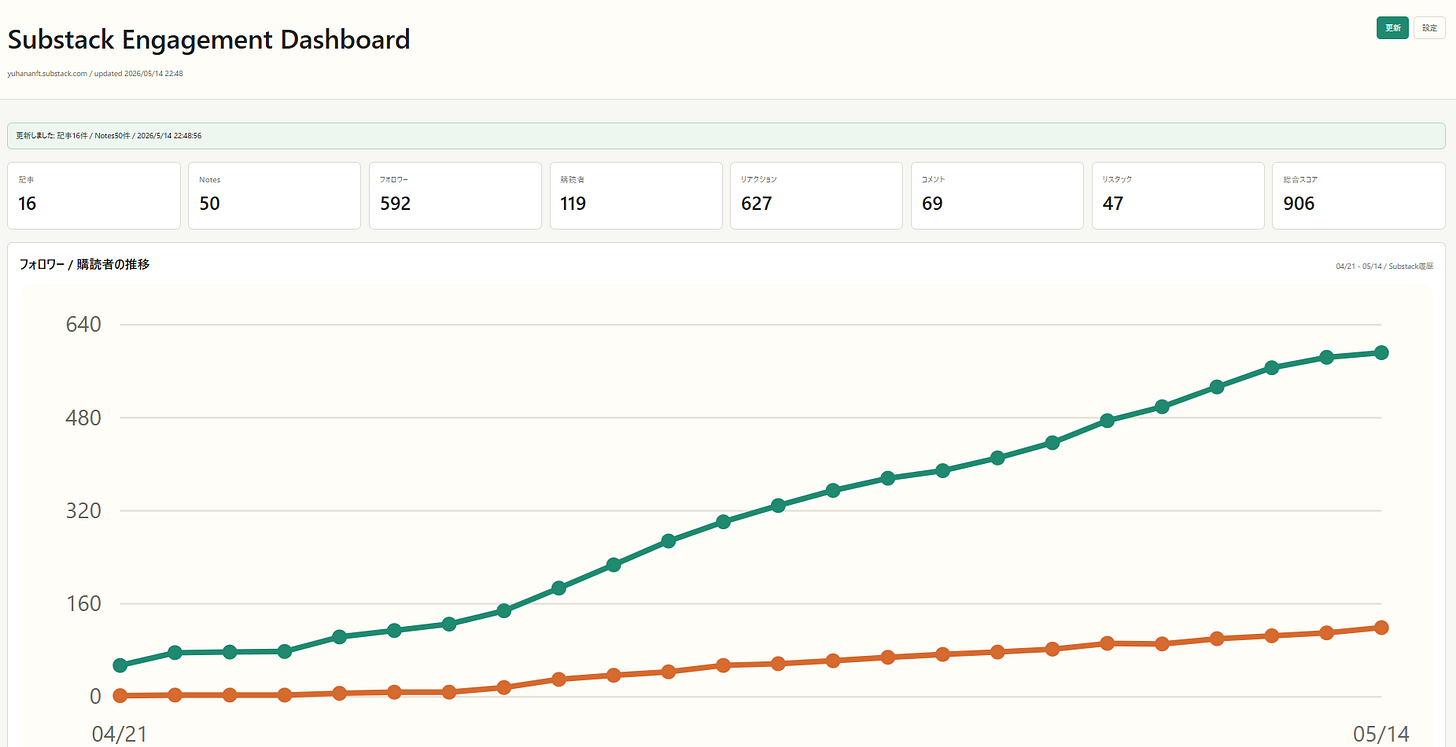Click the last green follower data point
The height and width of the screenshot is (747, 1456).
[x=1381, y=352]
